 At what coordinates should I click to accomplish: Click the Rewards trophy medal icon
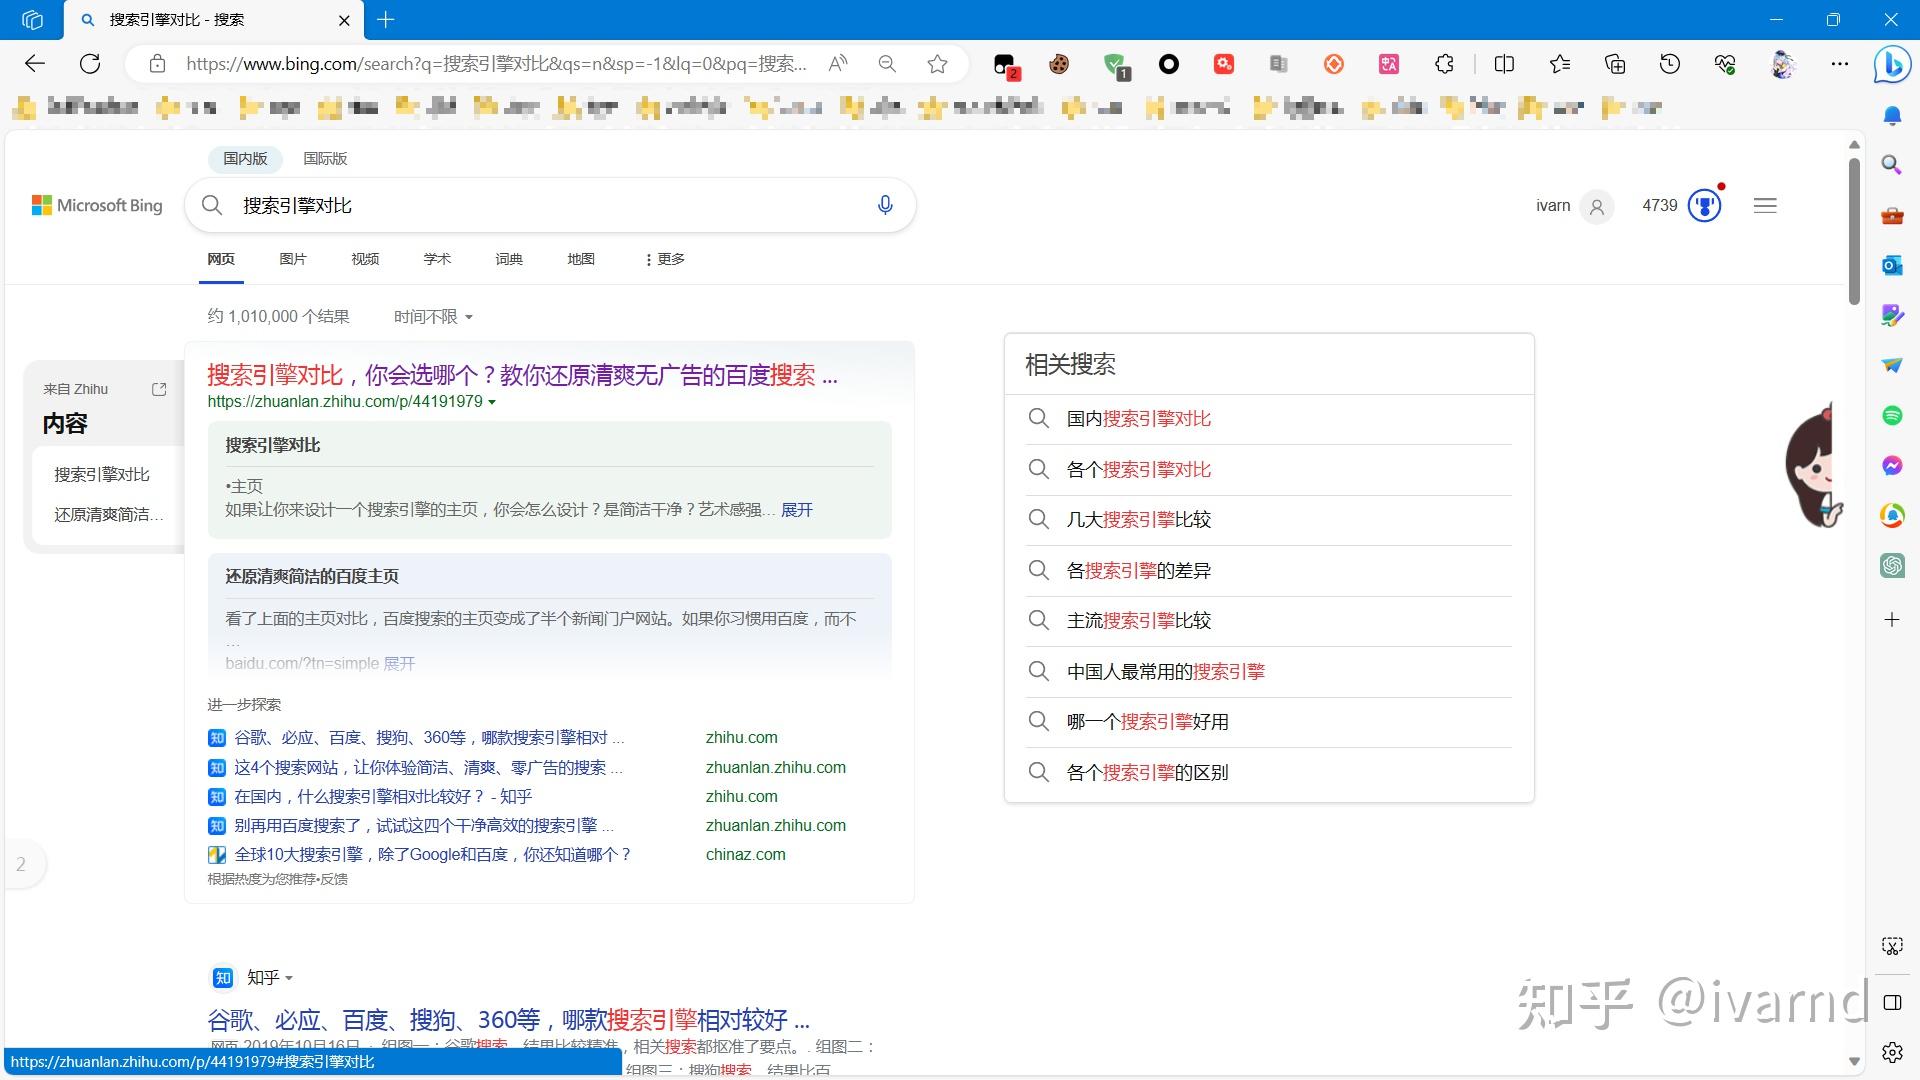1704,206
